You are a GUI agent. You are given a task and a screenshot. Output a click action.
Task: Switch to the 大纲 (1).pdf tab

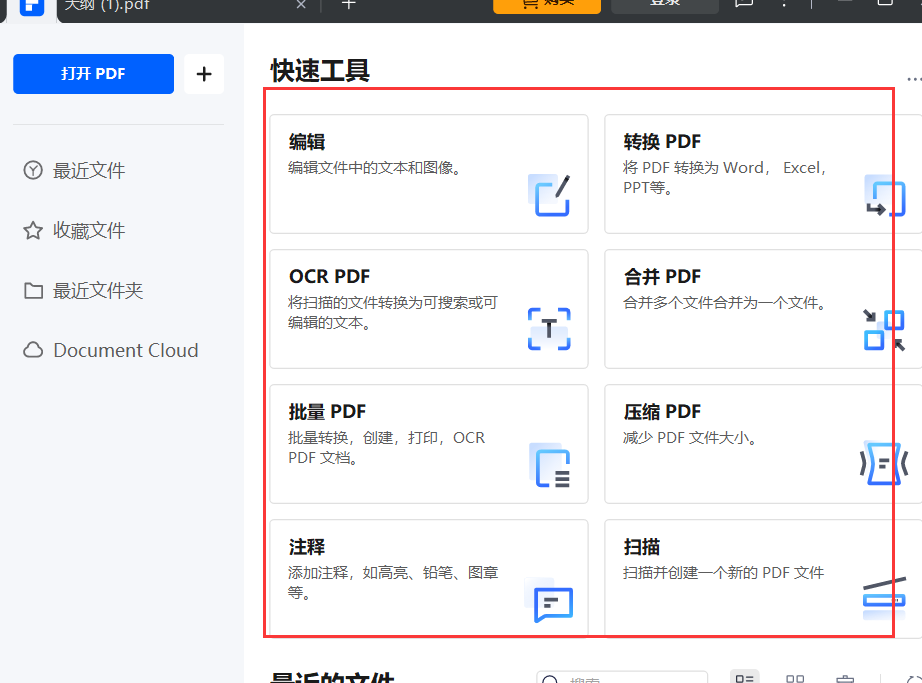(x=160, y=4)
